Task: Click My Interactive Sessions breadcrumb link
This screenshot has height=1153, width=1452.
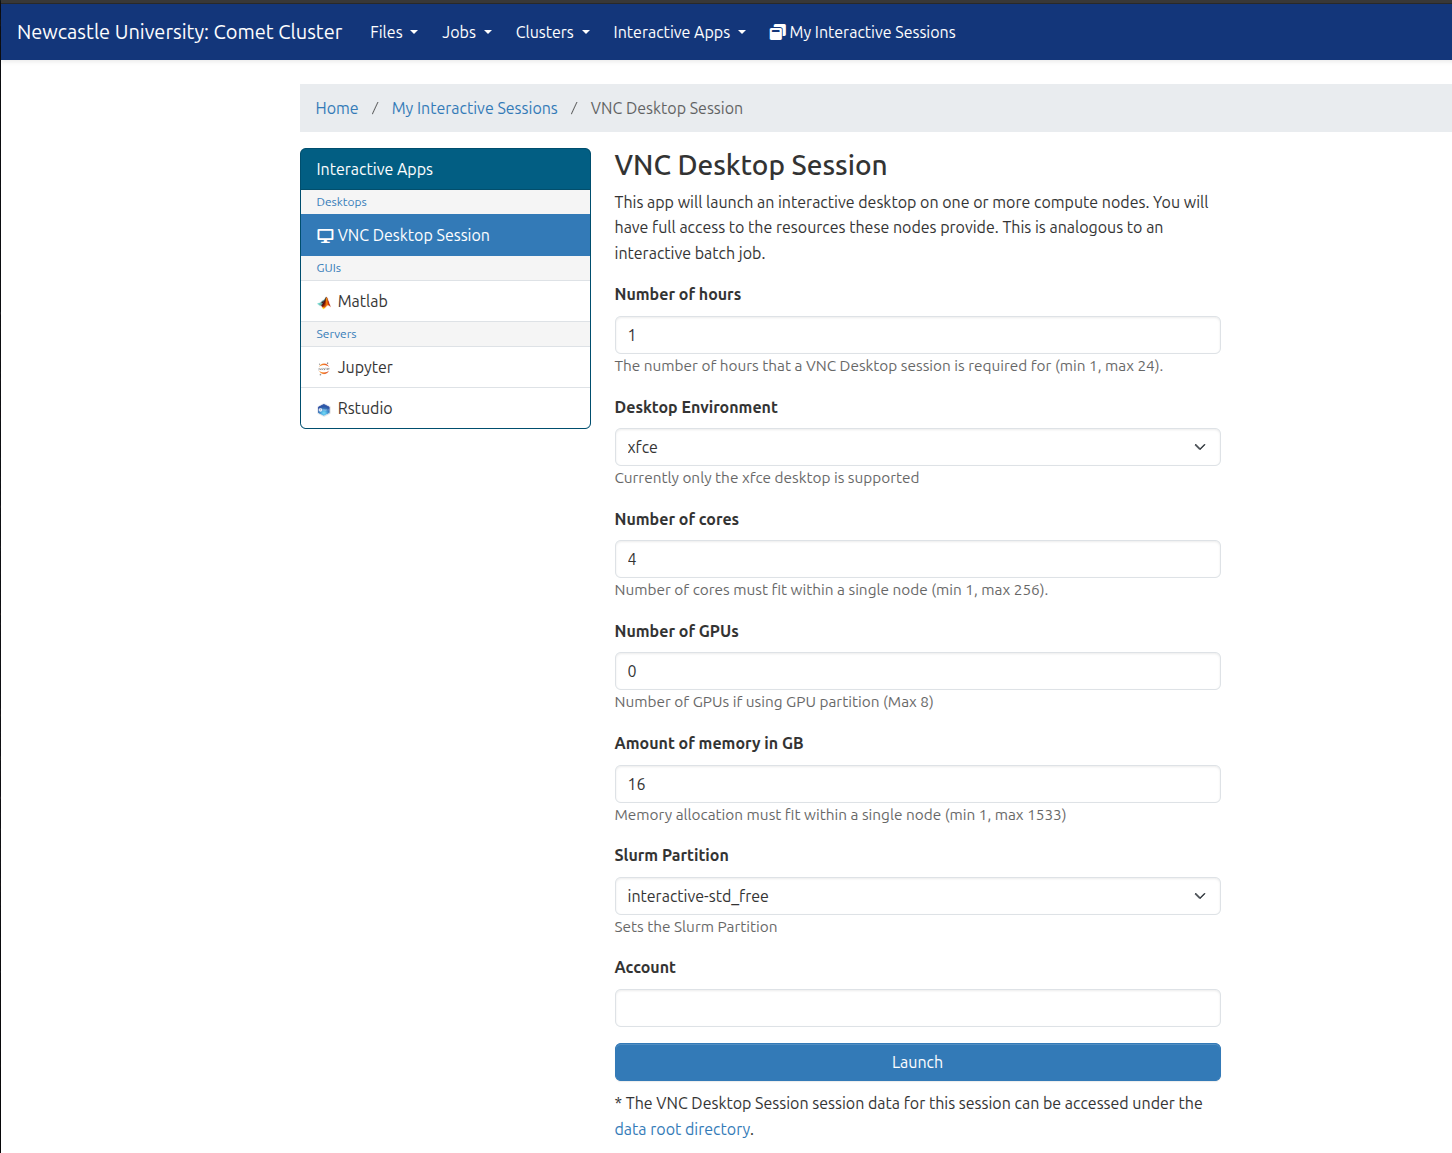Action: [x=474, y=108]
